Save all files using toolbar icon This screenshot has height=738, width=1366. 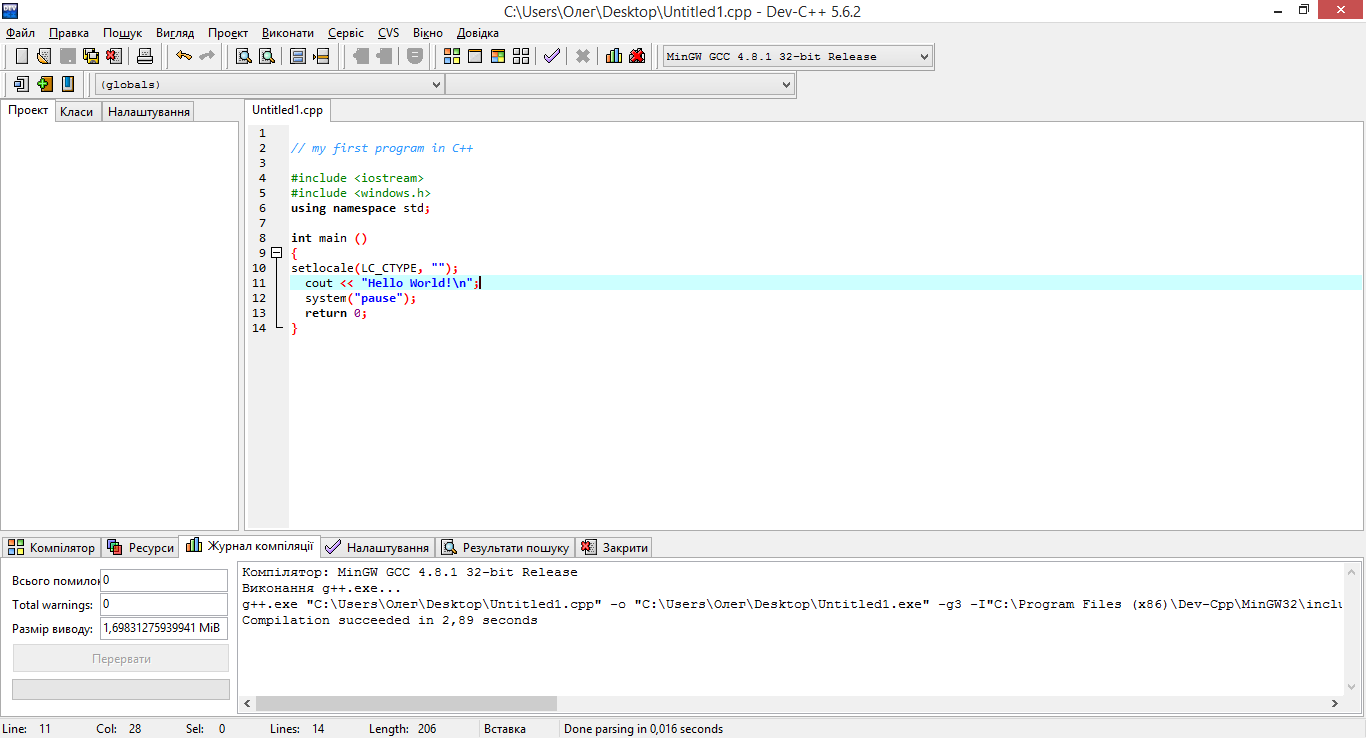coord(91,56)
